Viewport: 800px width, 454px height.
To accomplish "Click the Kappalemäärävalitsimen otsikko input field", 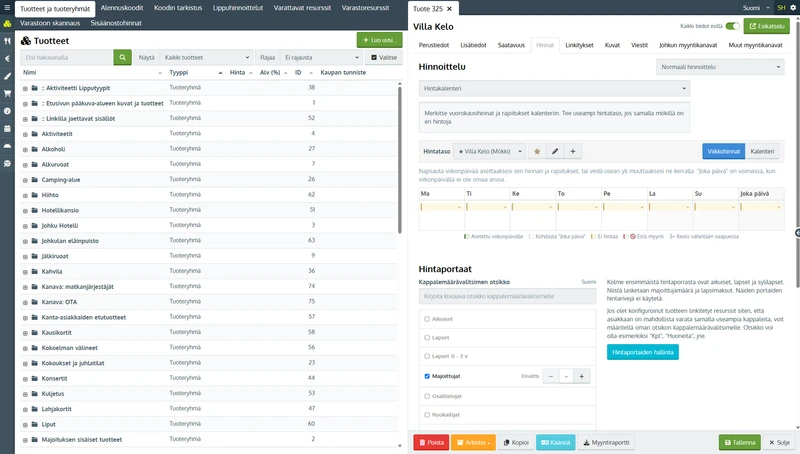I will [x=507, y=296].
